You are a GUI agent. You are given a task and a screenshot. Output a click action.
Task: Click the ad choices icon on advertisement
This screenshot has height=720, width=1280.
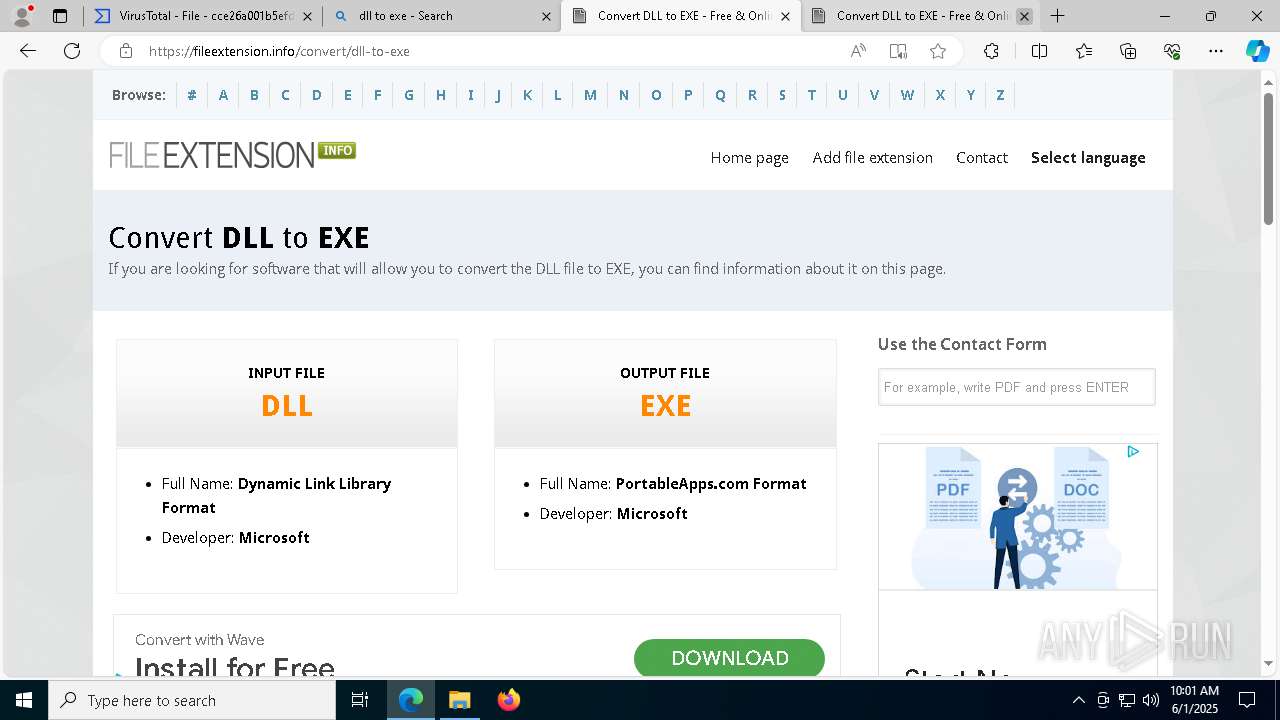[1133, 452]
